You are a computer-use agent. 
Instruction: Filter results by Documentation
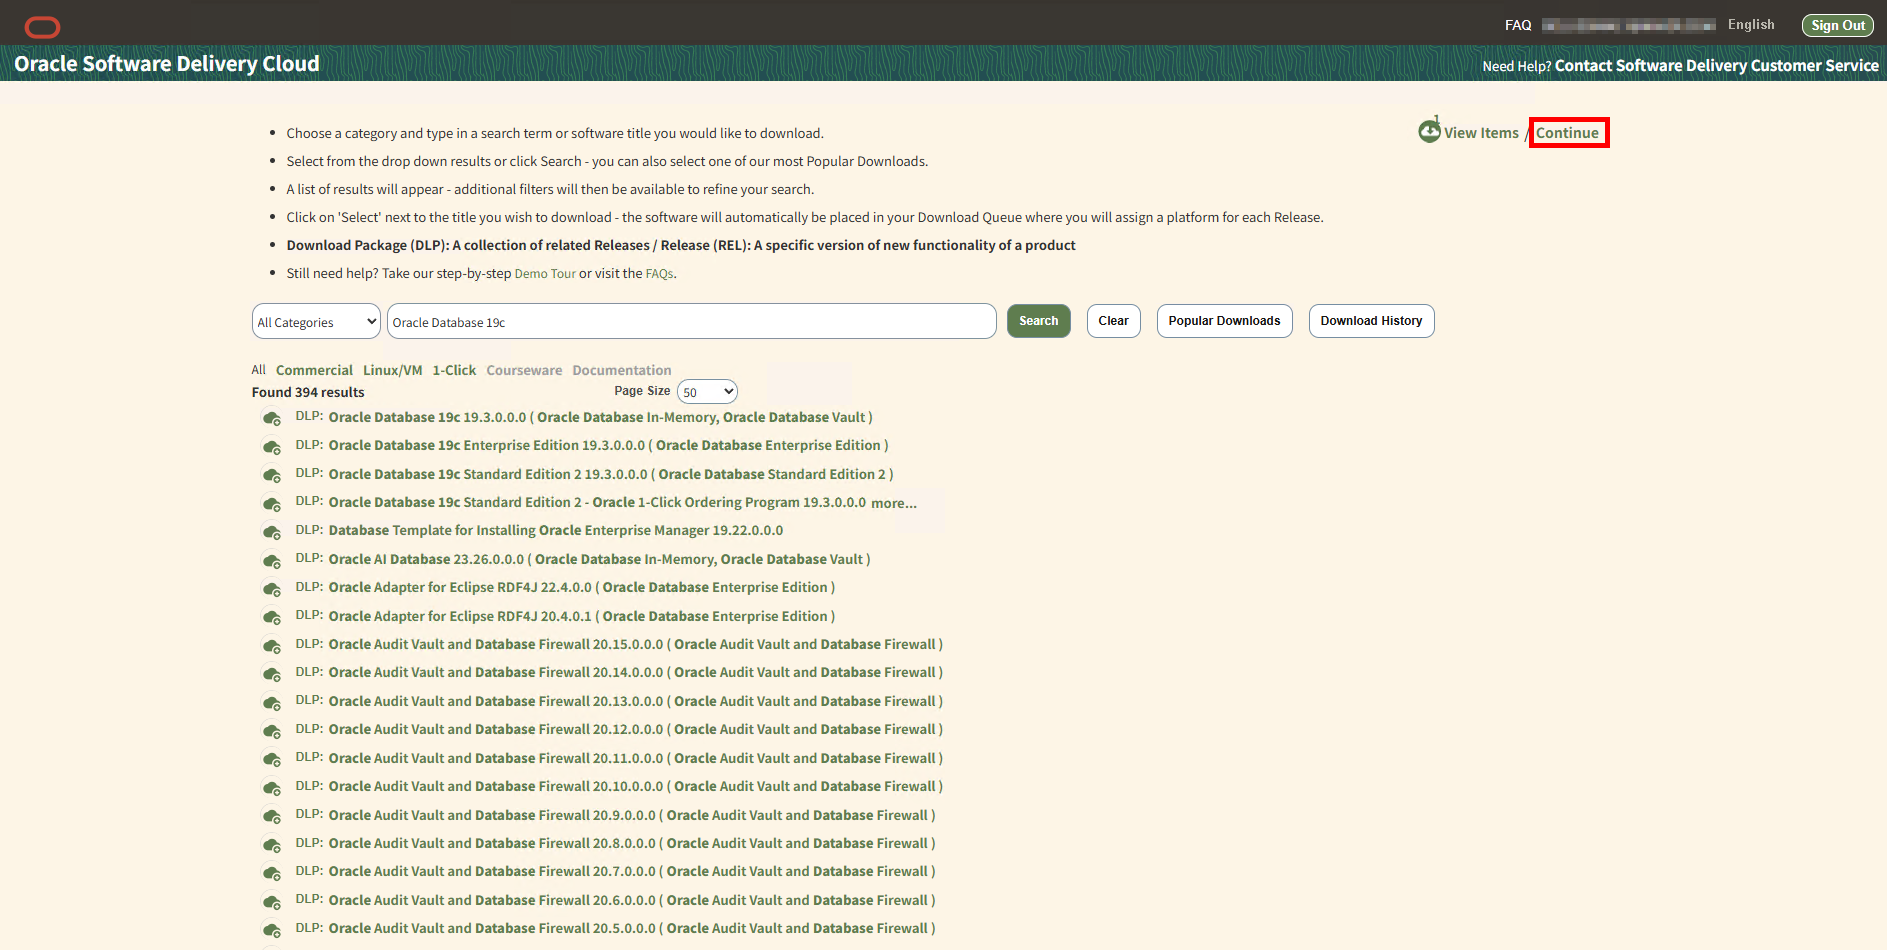pyautogui.click(x=622, y=370)
